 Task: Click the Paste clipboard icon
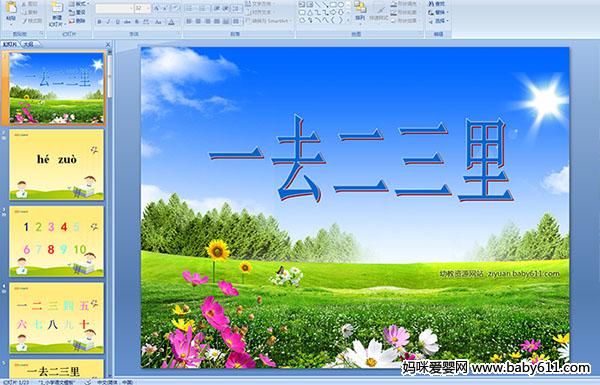click(11, 8)
